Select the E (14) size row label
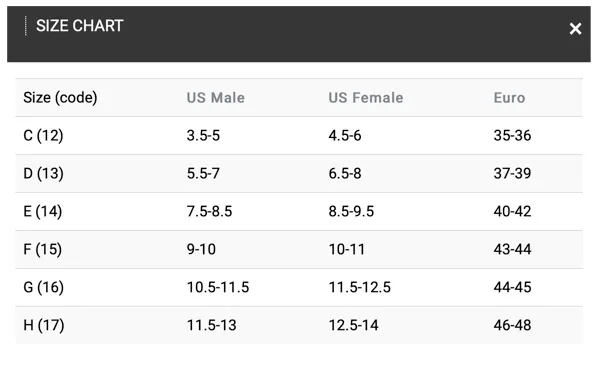Viewport: 599px width, 380px height. tap(42, 211)
